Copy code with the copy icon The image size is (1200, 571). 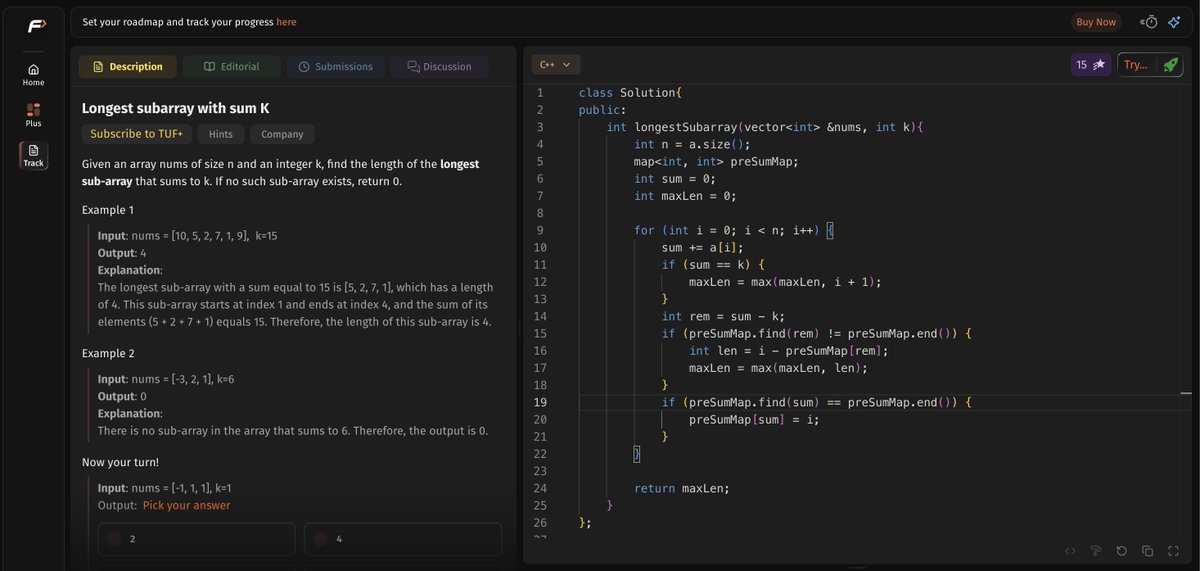(x=1148, y=551)
